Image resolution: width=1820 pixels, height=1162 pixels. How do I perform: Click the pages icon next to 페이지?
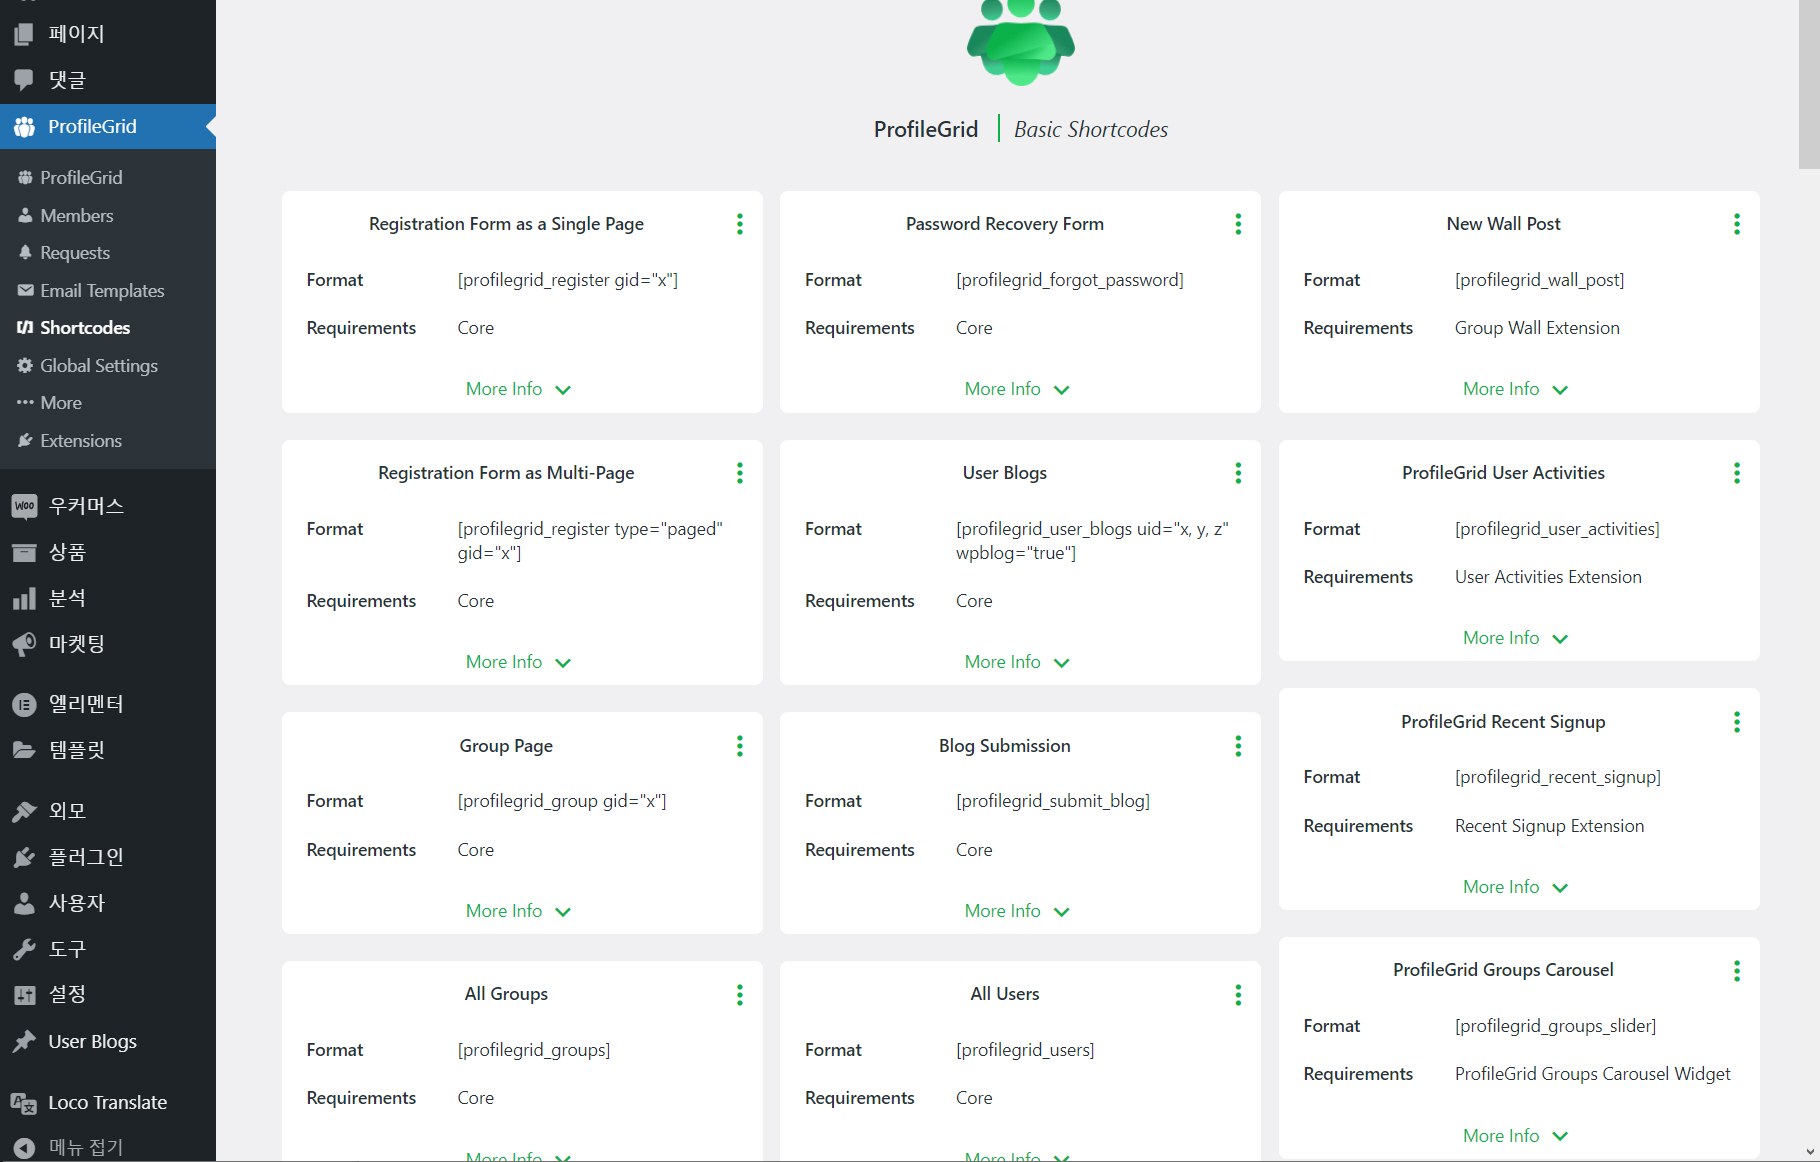point(24,34)
